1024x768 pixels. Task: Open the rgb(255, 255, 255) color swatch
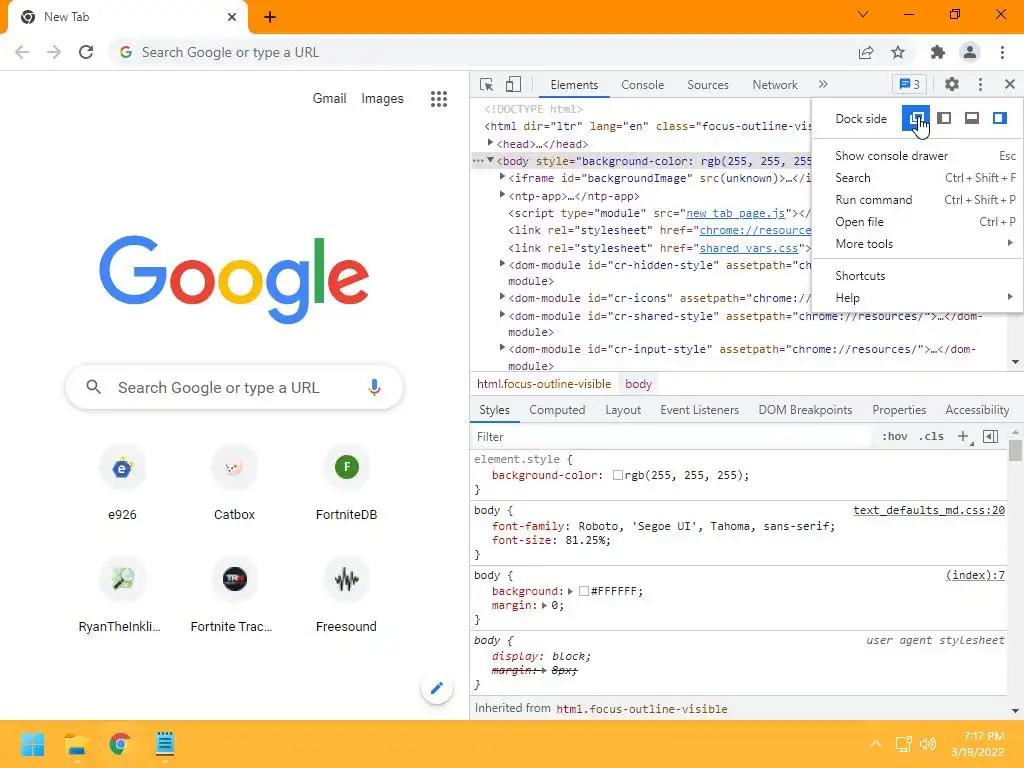617,475
